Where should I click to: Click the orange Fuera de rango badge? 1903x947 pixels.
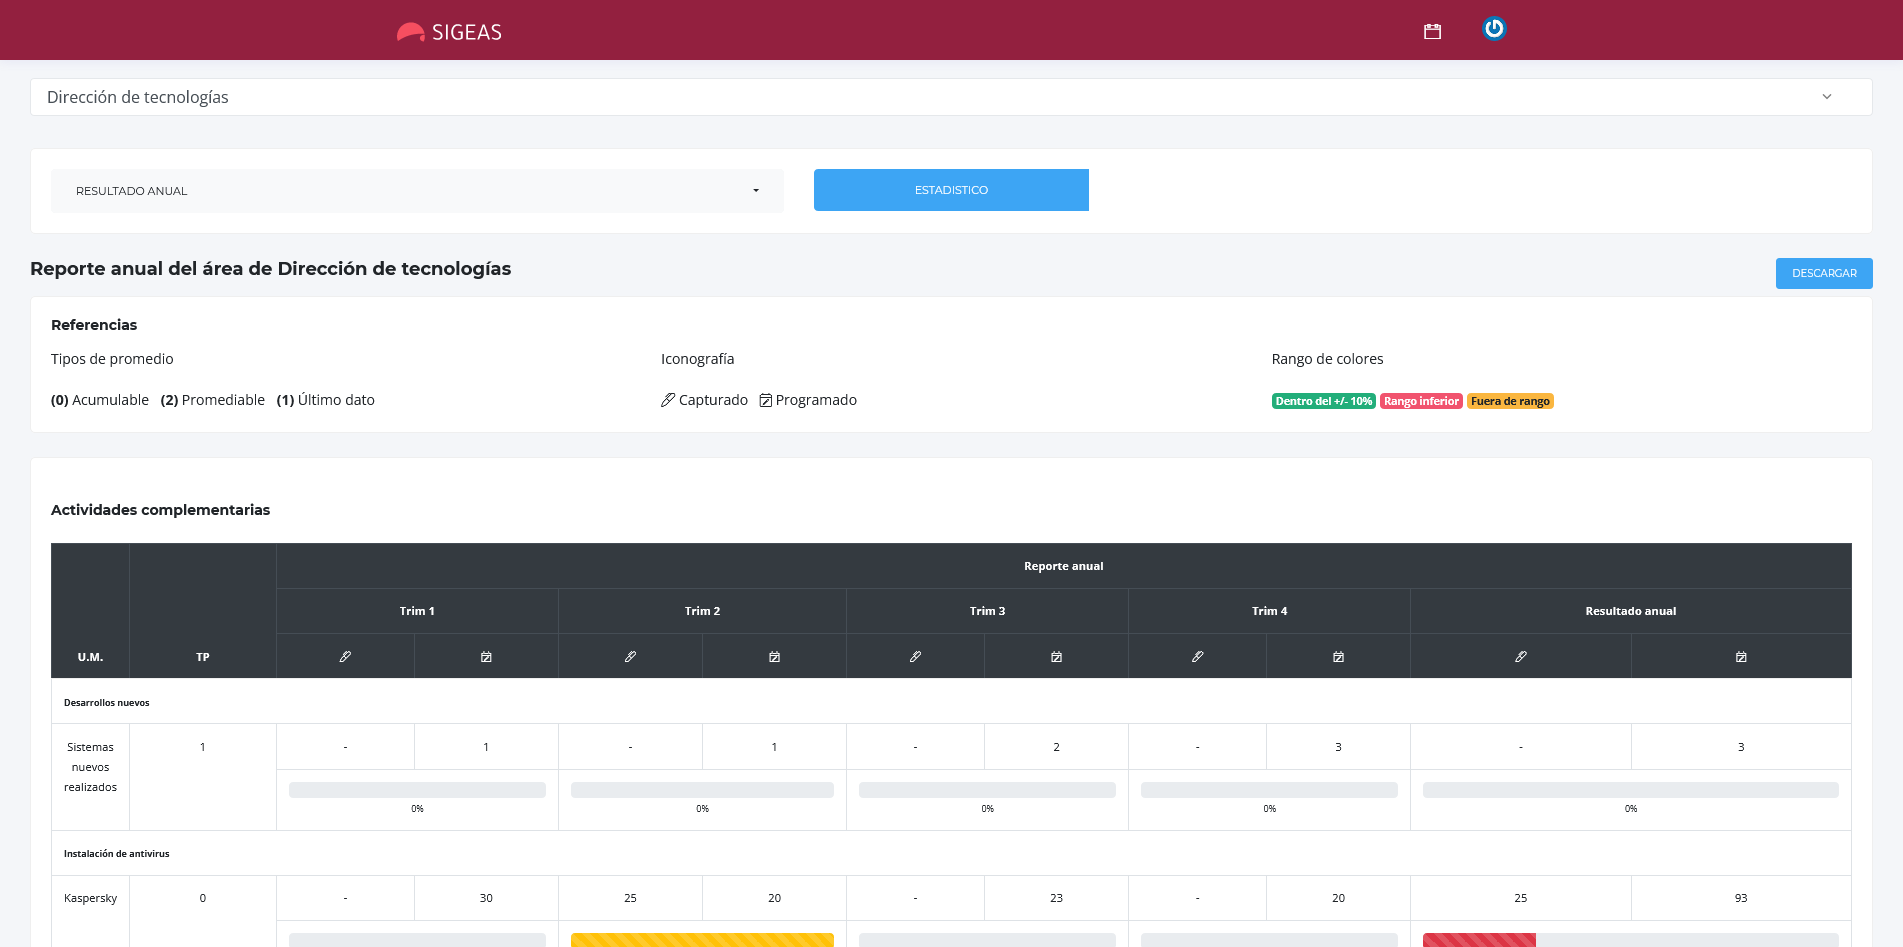(1510, 401)
